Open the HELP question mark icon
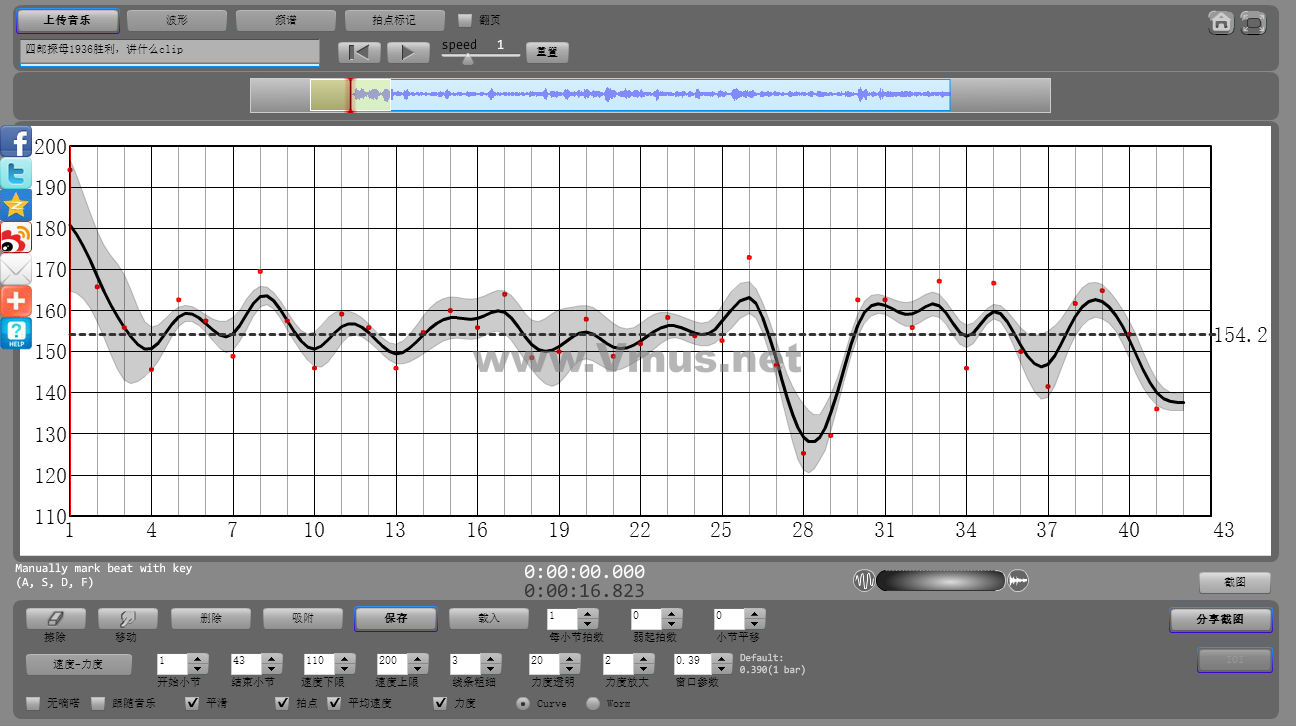The width and height of the screenshot is (1296, 726). (x=16, y=333)
